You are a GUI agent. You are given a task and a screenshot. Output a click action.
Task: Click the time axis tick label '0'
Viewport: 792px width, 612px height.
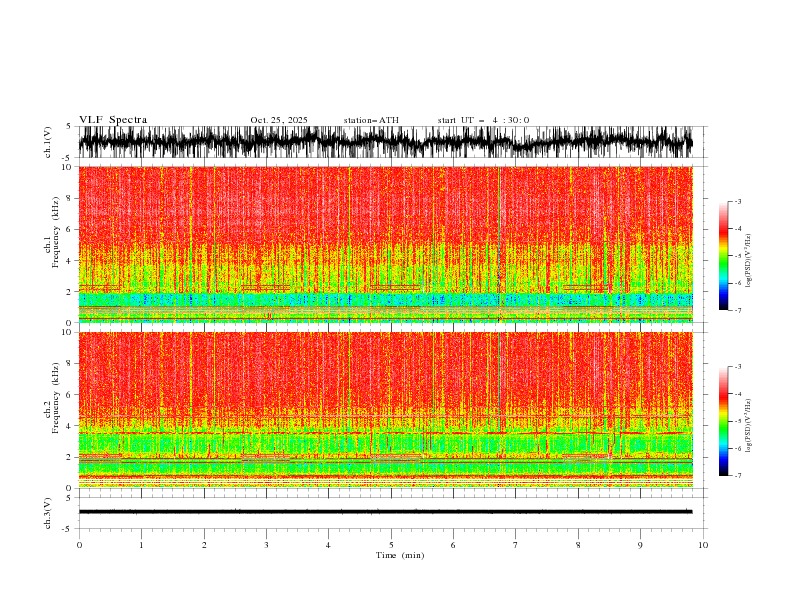[79, 545]
